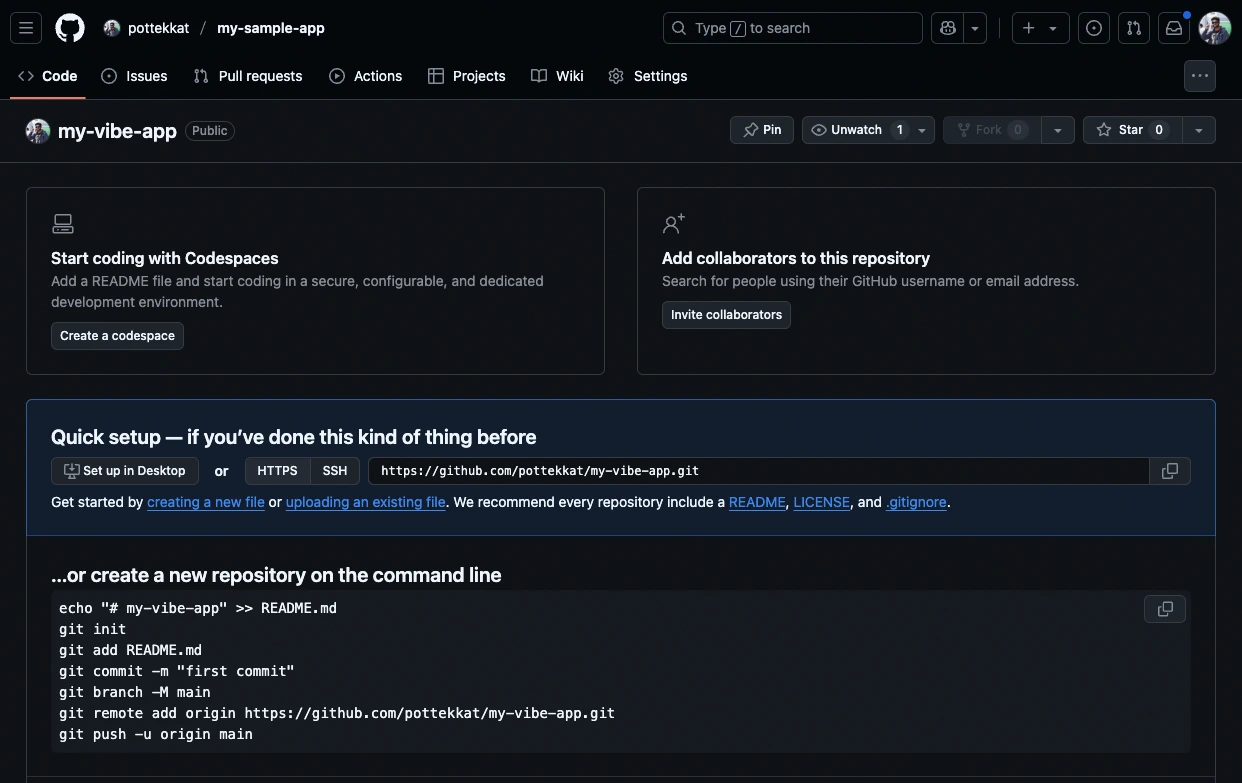
Task: Switch to the Code tab
Action: (48, 76)
